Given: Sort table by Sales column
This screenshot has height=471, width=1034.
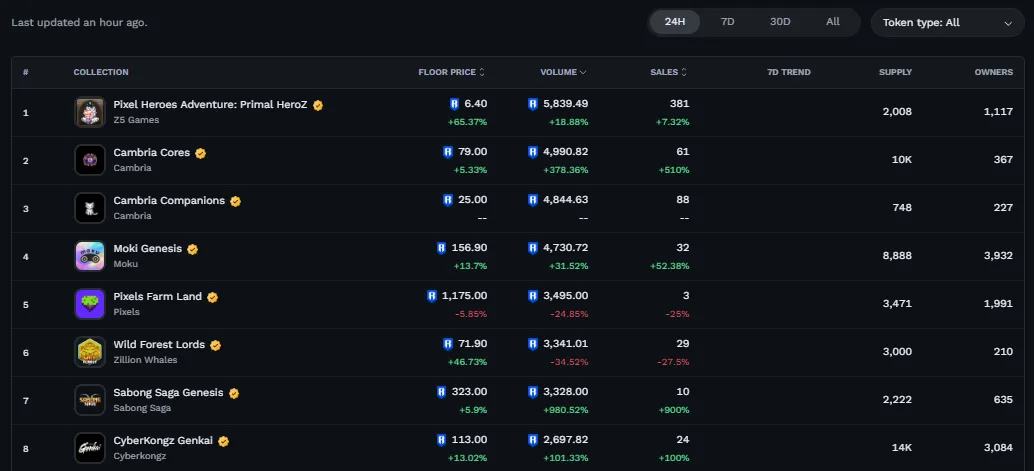Looking at the screenshot, I should pos(669,73).
